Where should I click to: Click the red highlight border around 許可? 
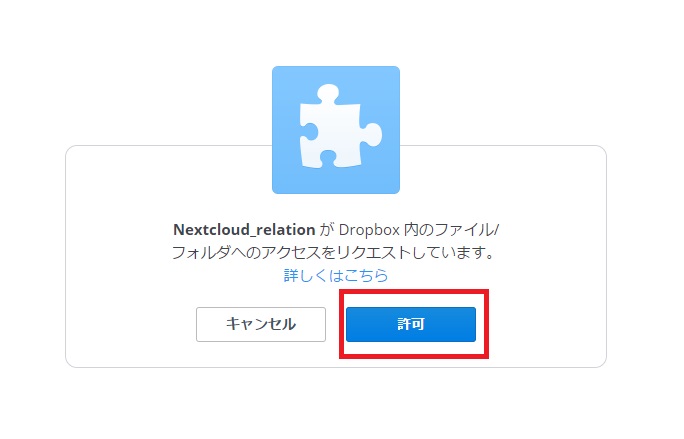pyautogui.click(x=414, y=292)
